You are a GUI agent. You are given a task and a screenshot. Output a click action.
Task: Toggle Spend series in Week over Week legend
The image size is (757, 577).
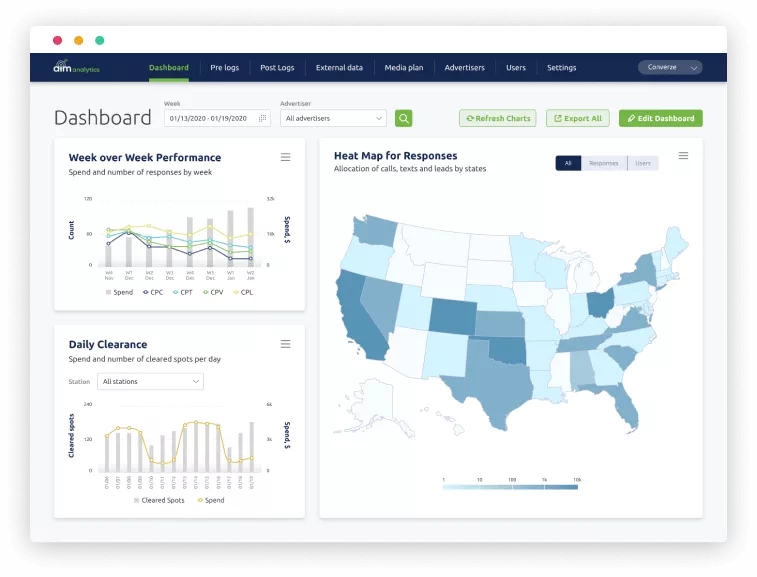(x=119, y=292)
